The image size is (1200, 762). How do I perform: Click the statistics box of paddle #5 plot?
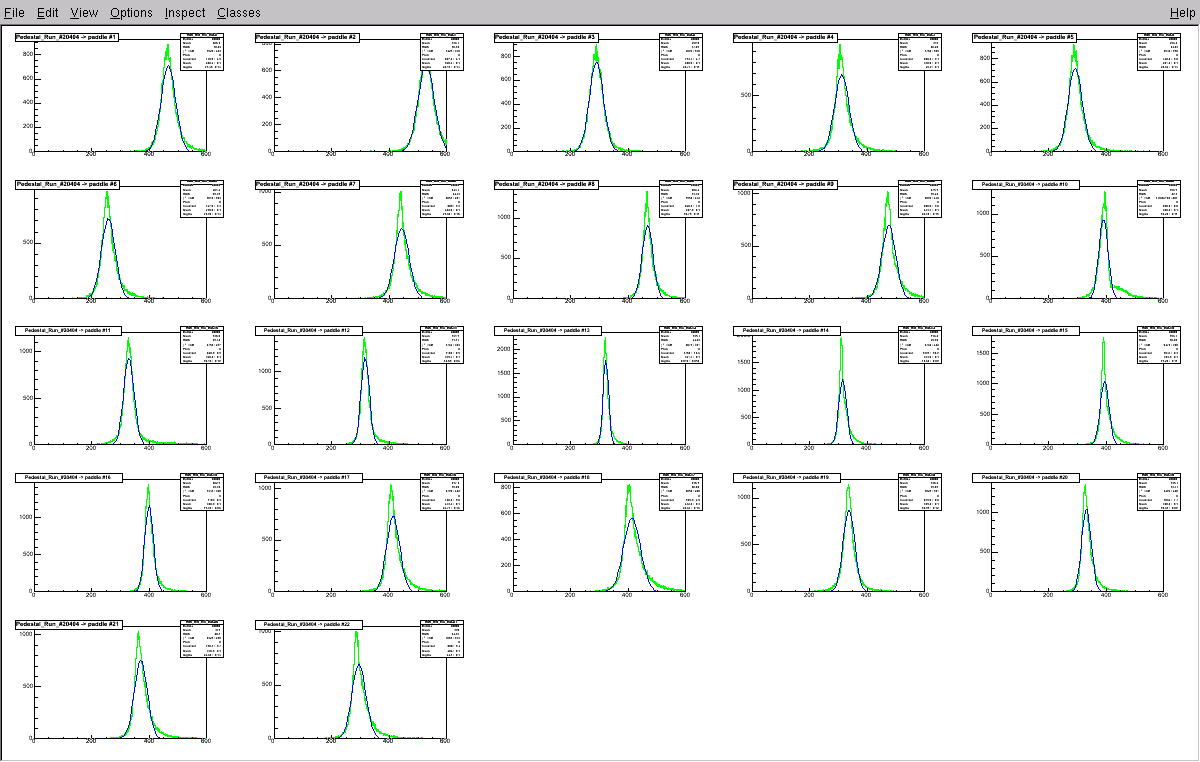coord(1159,52)
